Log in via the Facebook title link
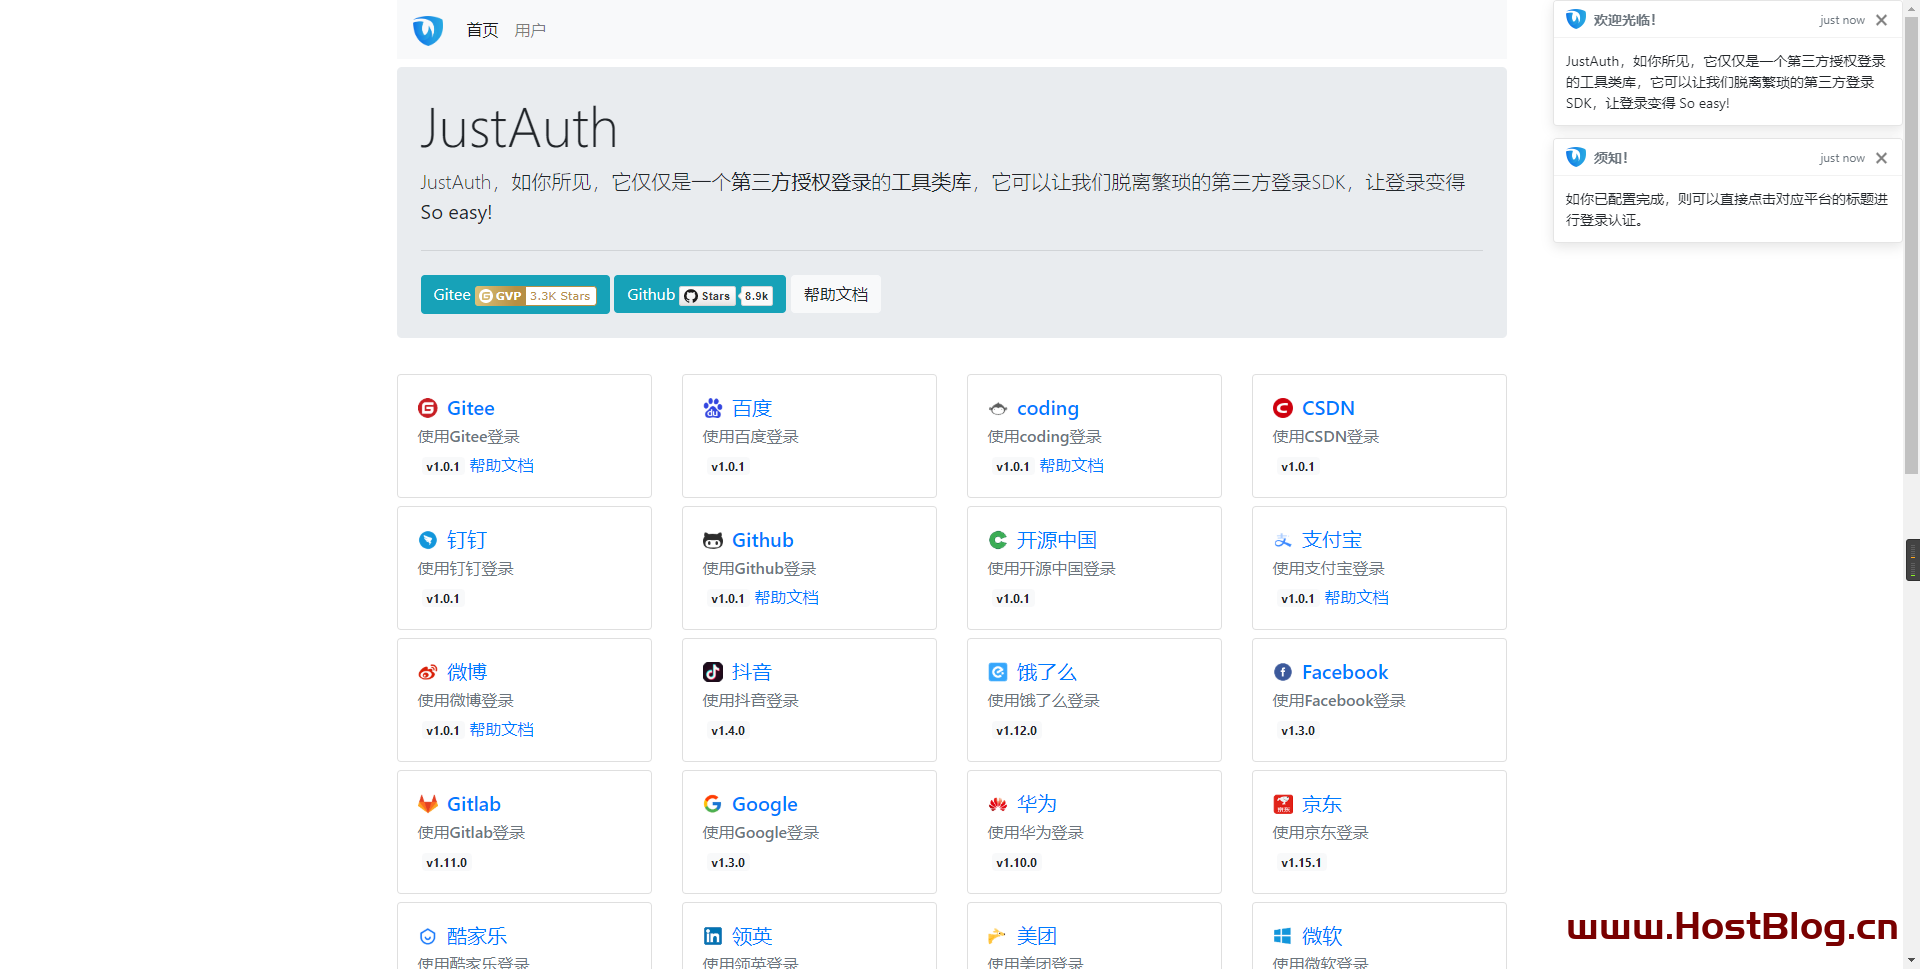 click(x=1345, y=672)
